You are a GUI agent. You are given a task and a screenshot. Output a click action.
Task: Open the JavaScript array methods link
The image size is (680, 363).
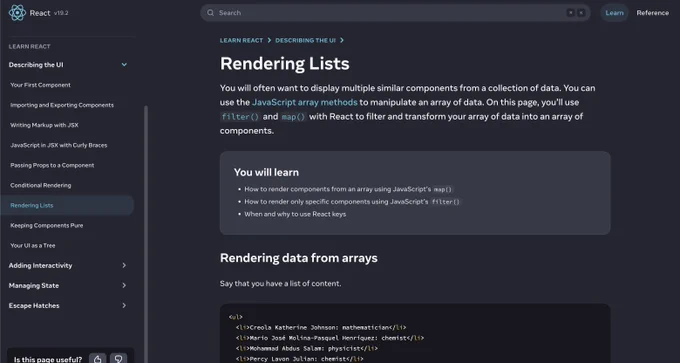(305, 102)
